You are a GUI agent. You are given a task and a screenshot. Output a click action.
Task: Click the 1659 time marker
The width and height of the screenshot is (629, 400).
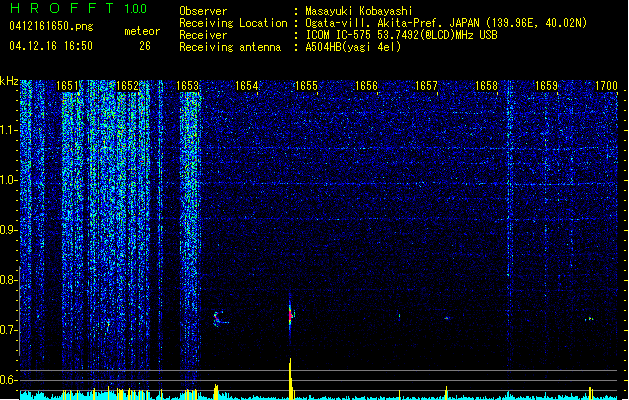click(x=546, y=86)
